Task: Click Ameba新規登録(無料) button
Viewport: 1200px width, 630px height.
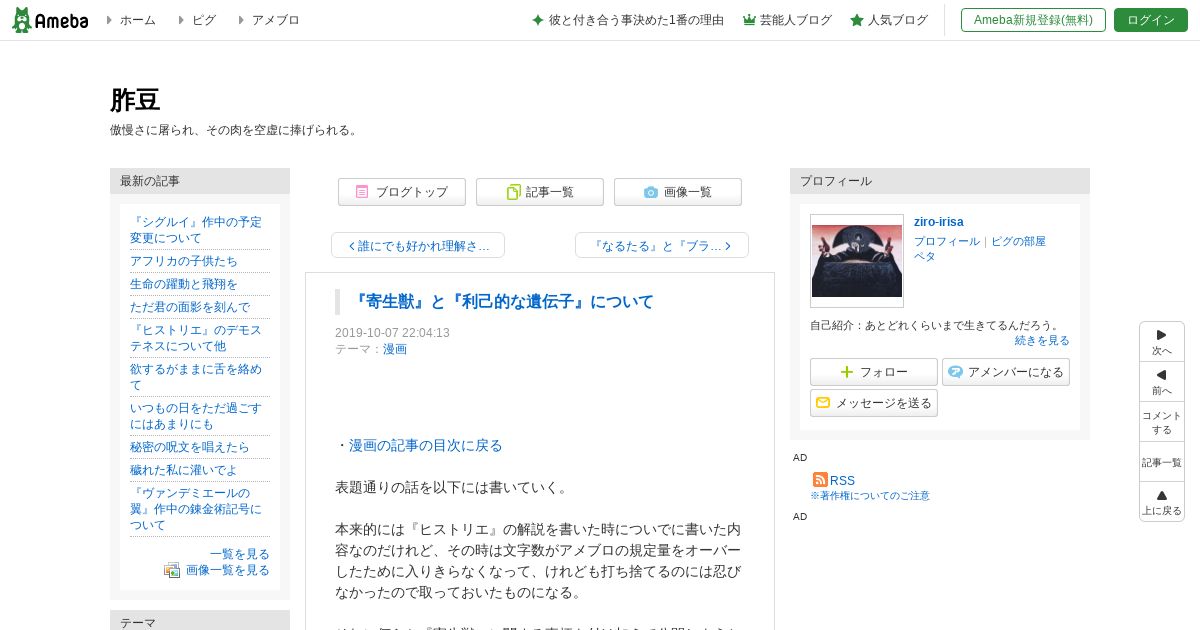Action: click(1033, 20)
